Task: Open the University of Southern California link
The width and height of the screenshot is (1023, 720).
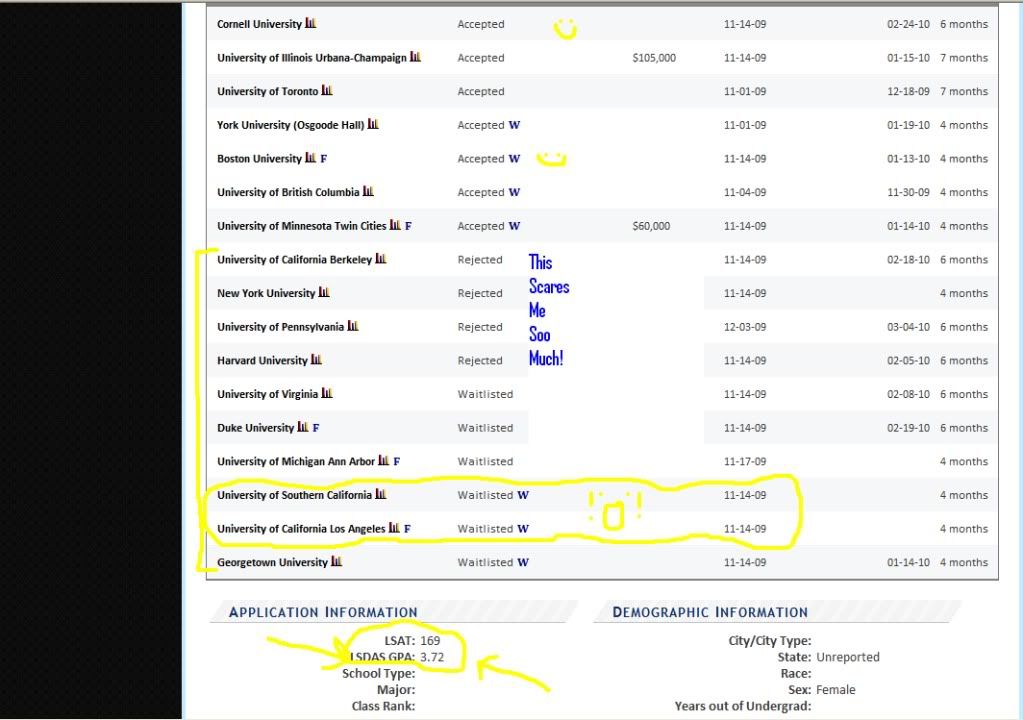Action: [x=295, y=495]
